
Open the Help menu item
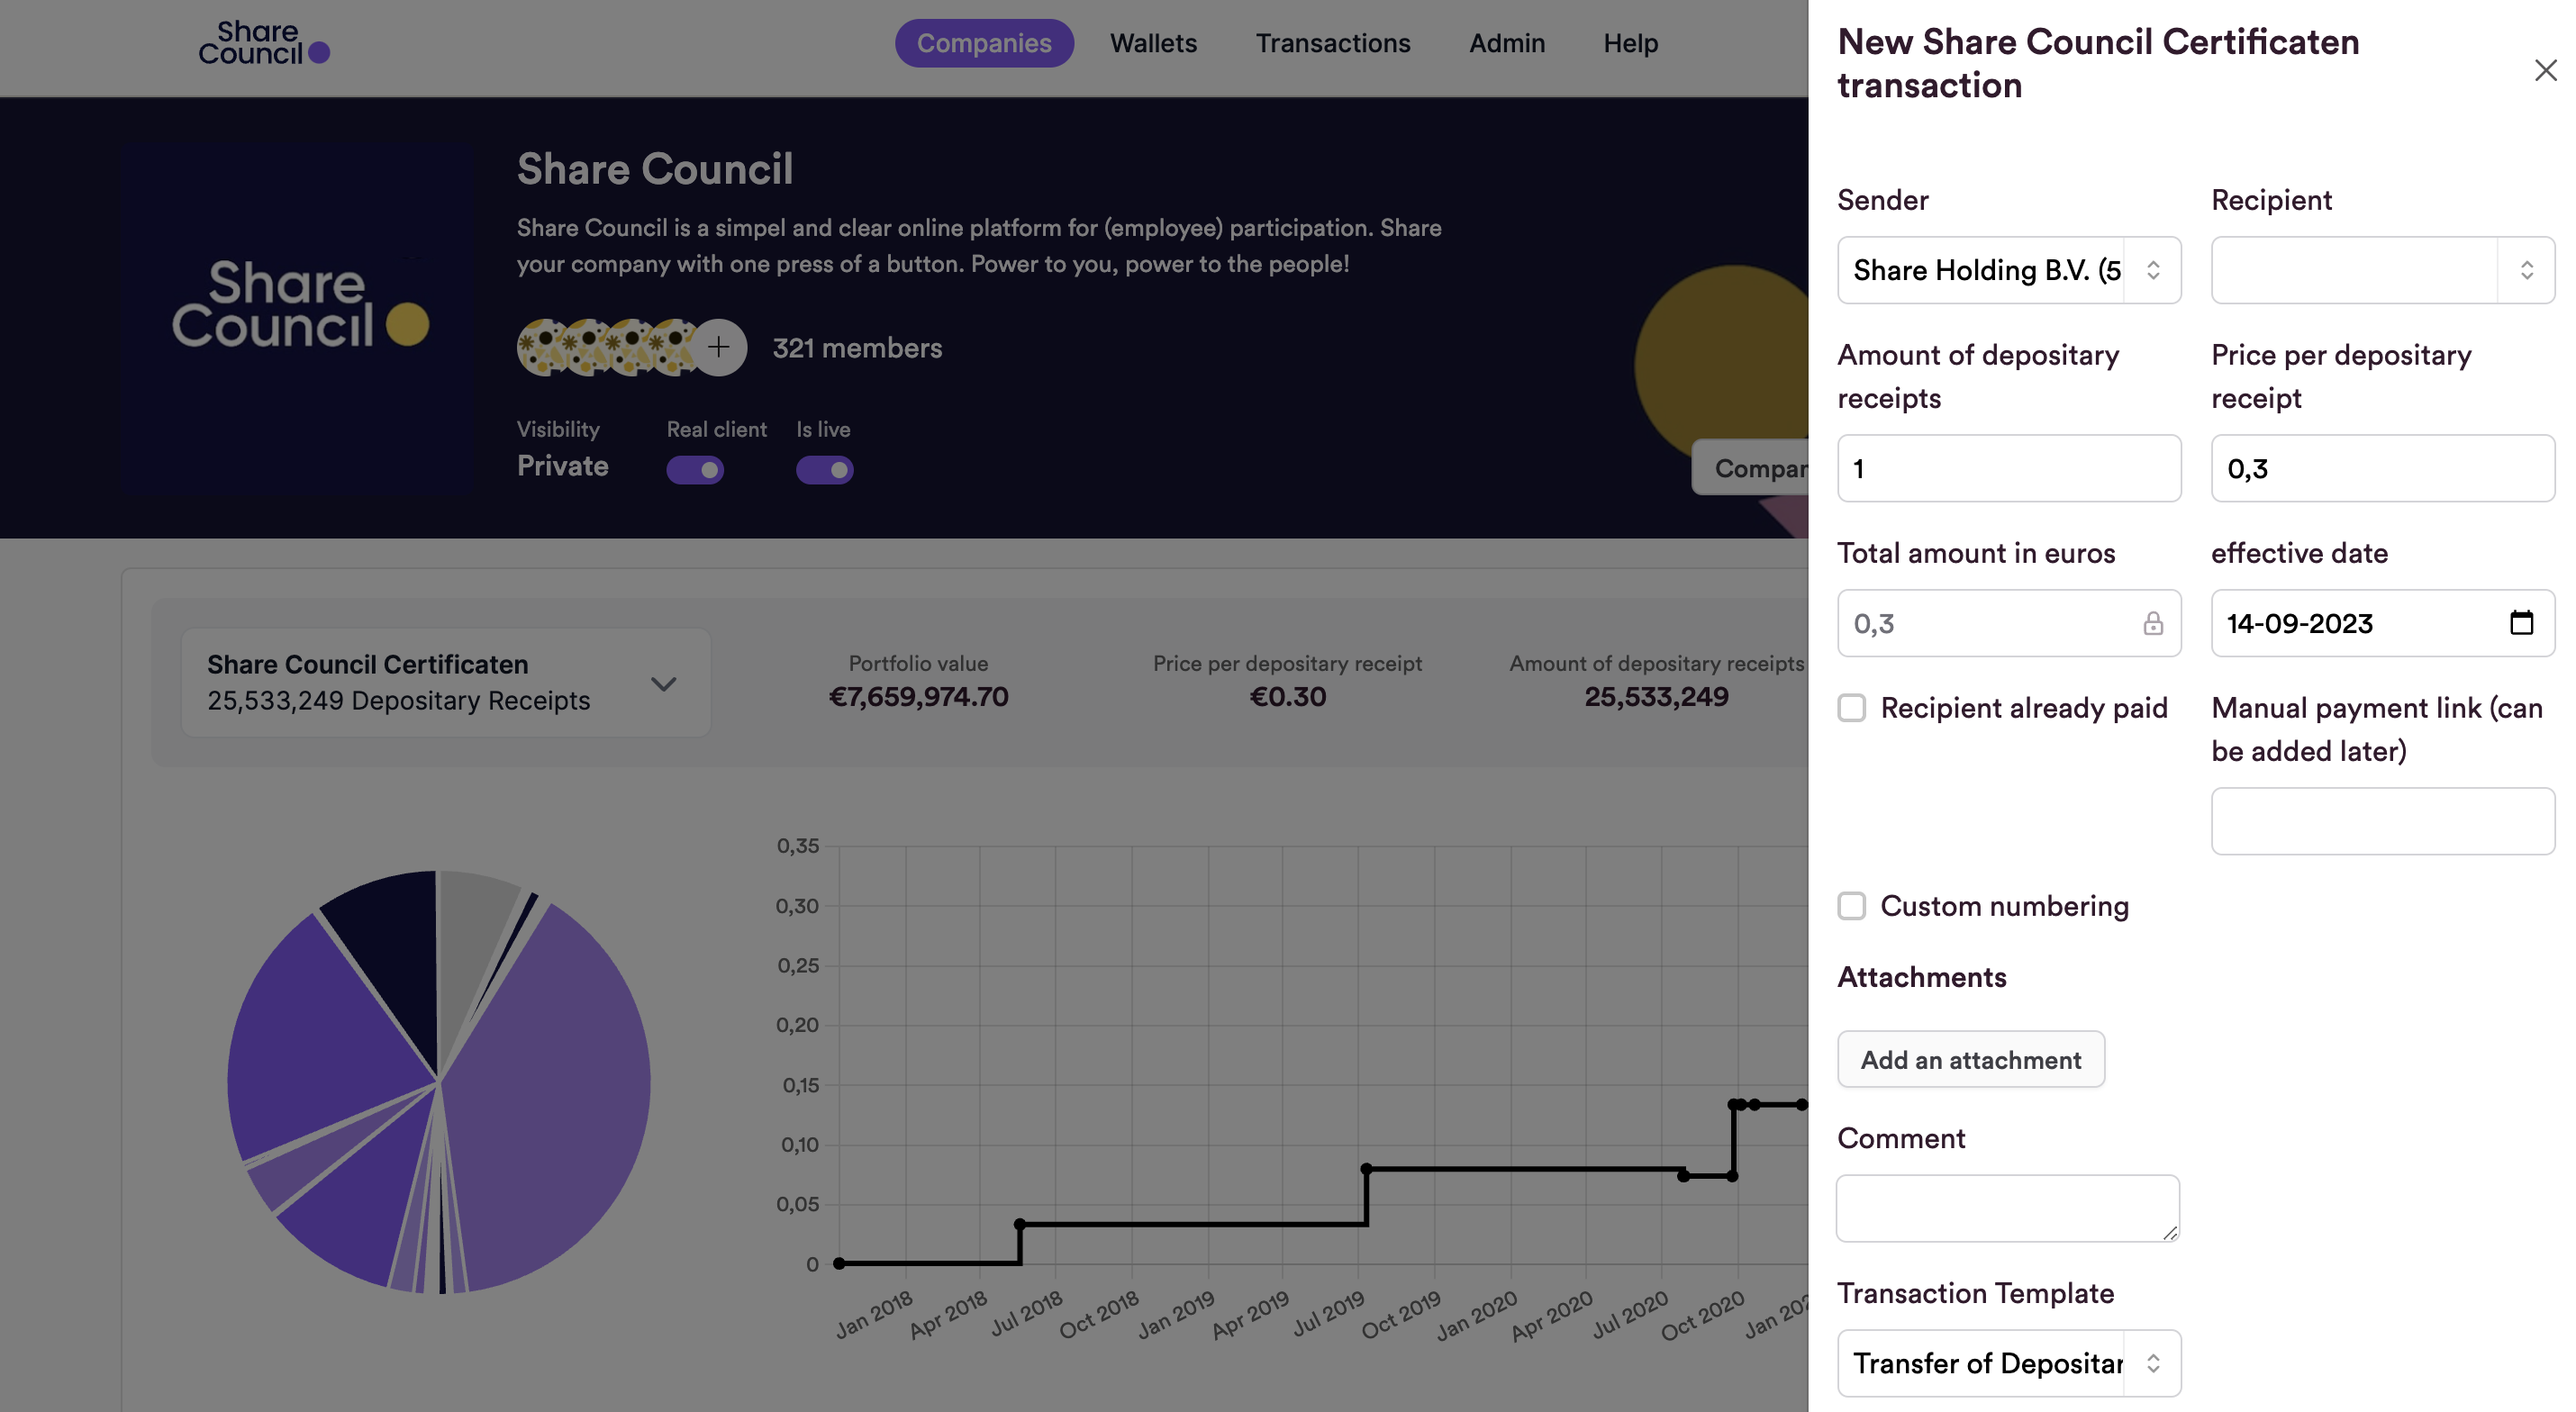pyautogui.click(x=1630, y=43)
